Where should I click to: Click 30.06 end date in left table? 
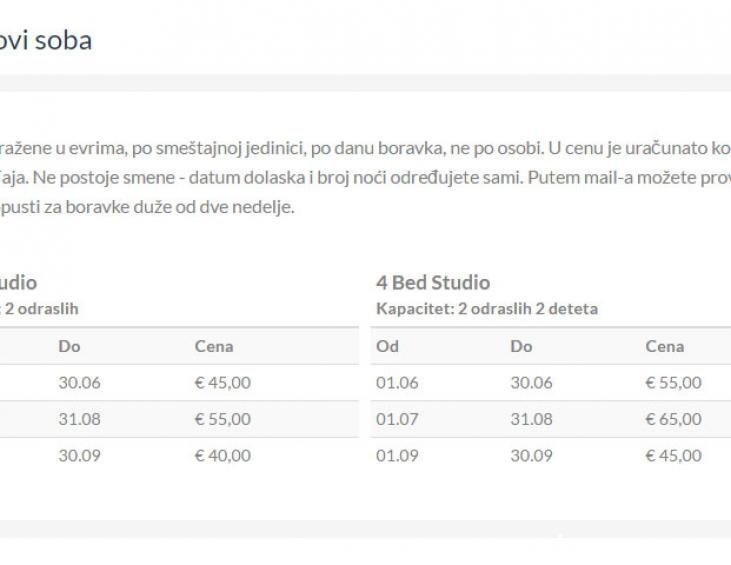[x=80, y=382]
